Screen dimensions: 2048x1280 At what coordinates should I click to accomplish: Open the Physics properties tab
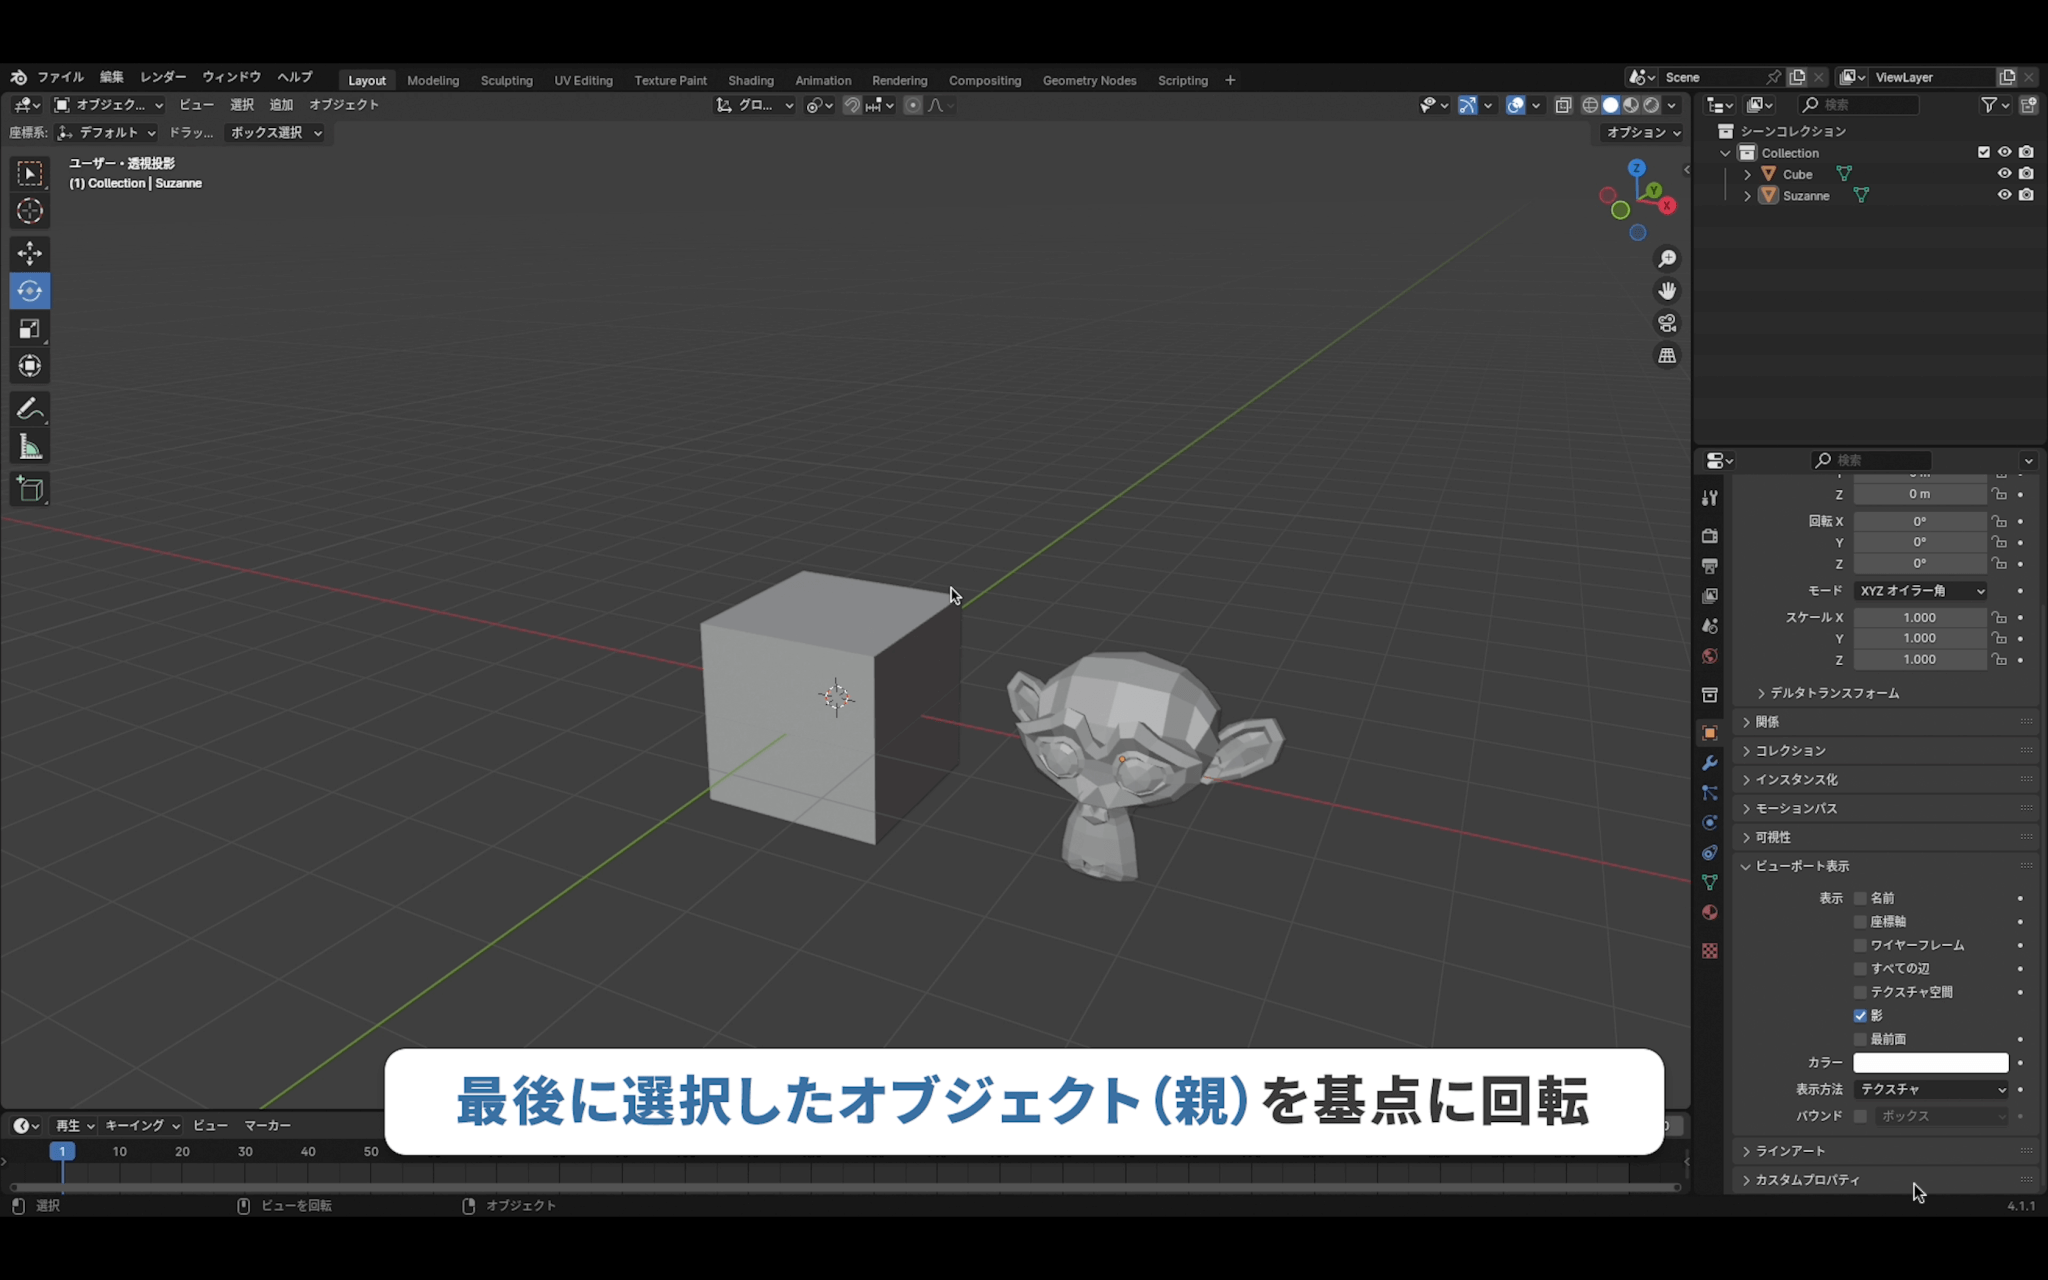tap(1710, 823)
